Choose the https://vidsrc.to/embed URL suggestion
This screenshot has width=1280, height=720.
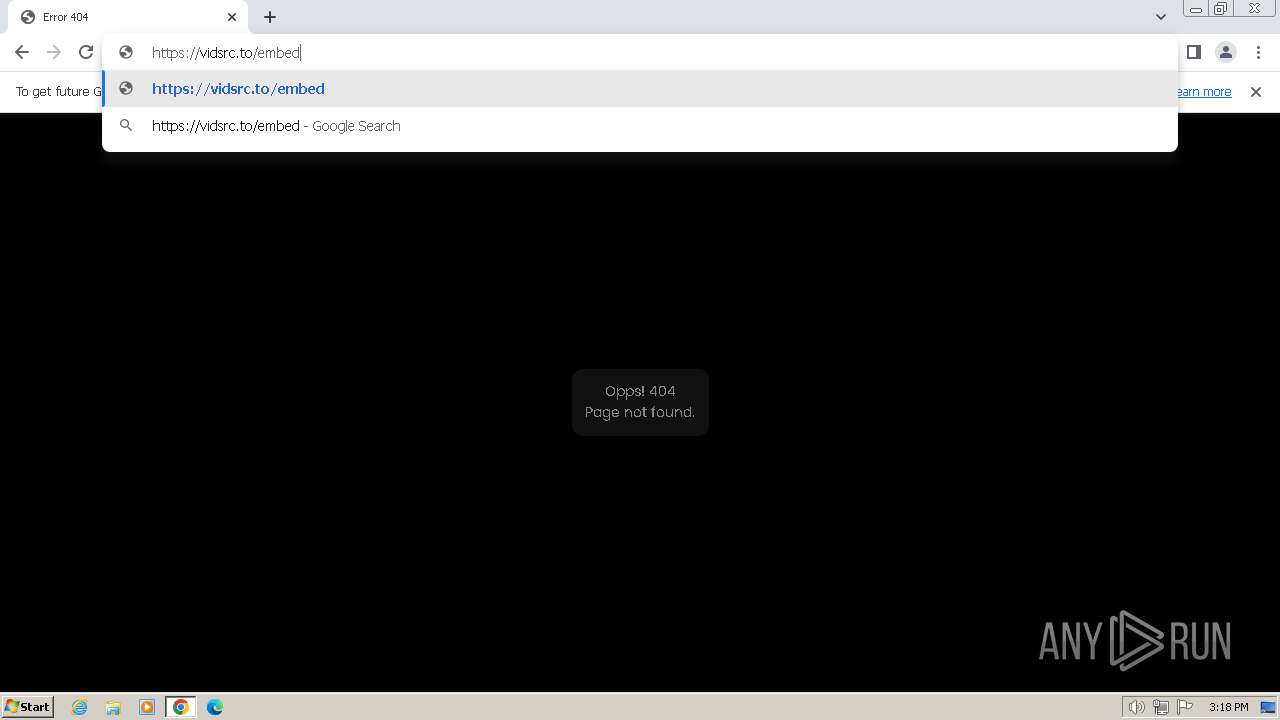pyautogui.click(x=640, y=89)
